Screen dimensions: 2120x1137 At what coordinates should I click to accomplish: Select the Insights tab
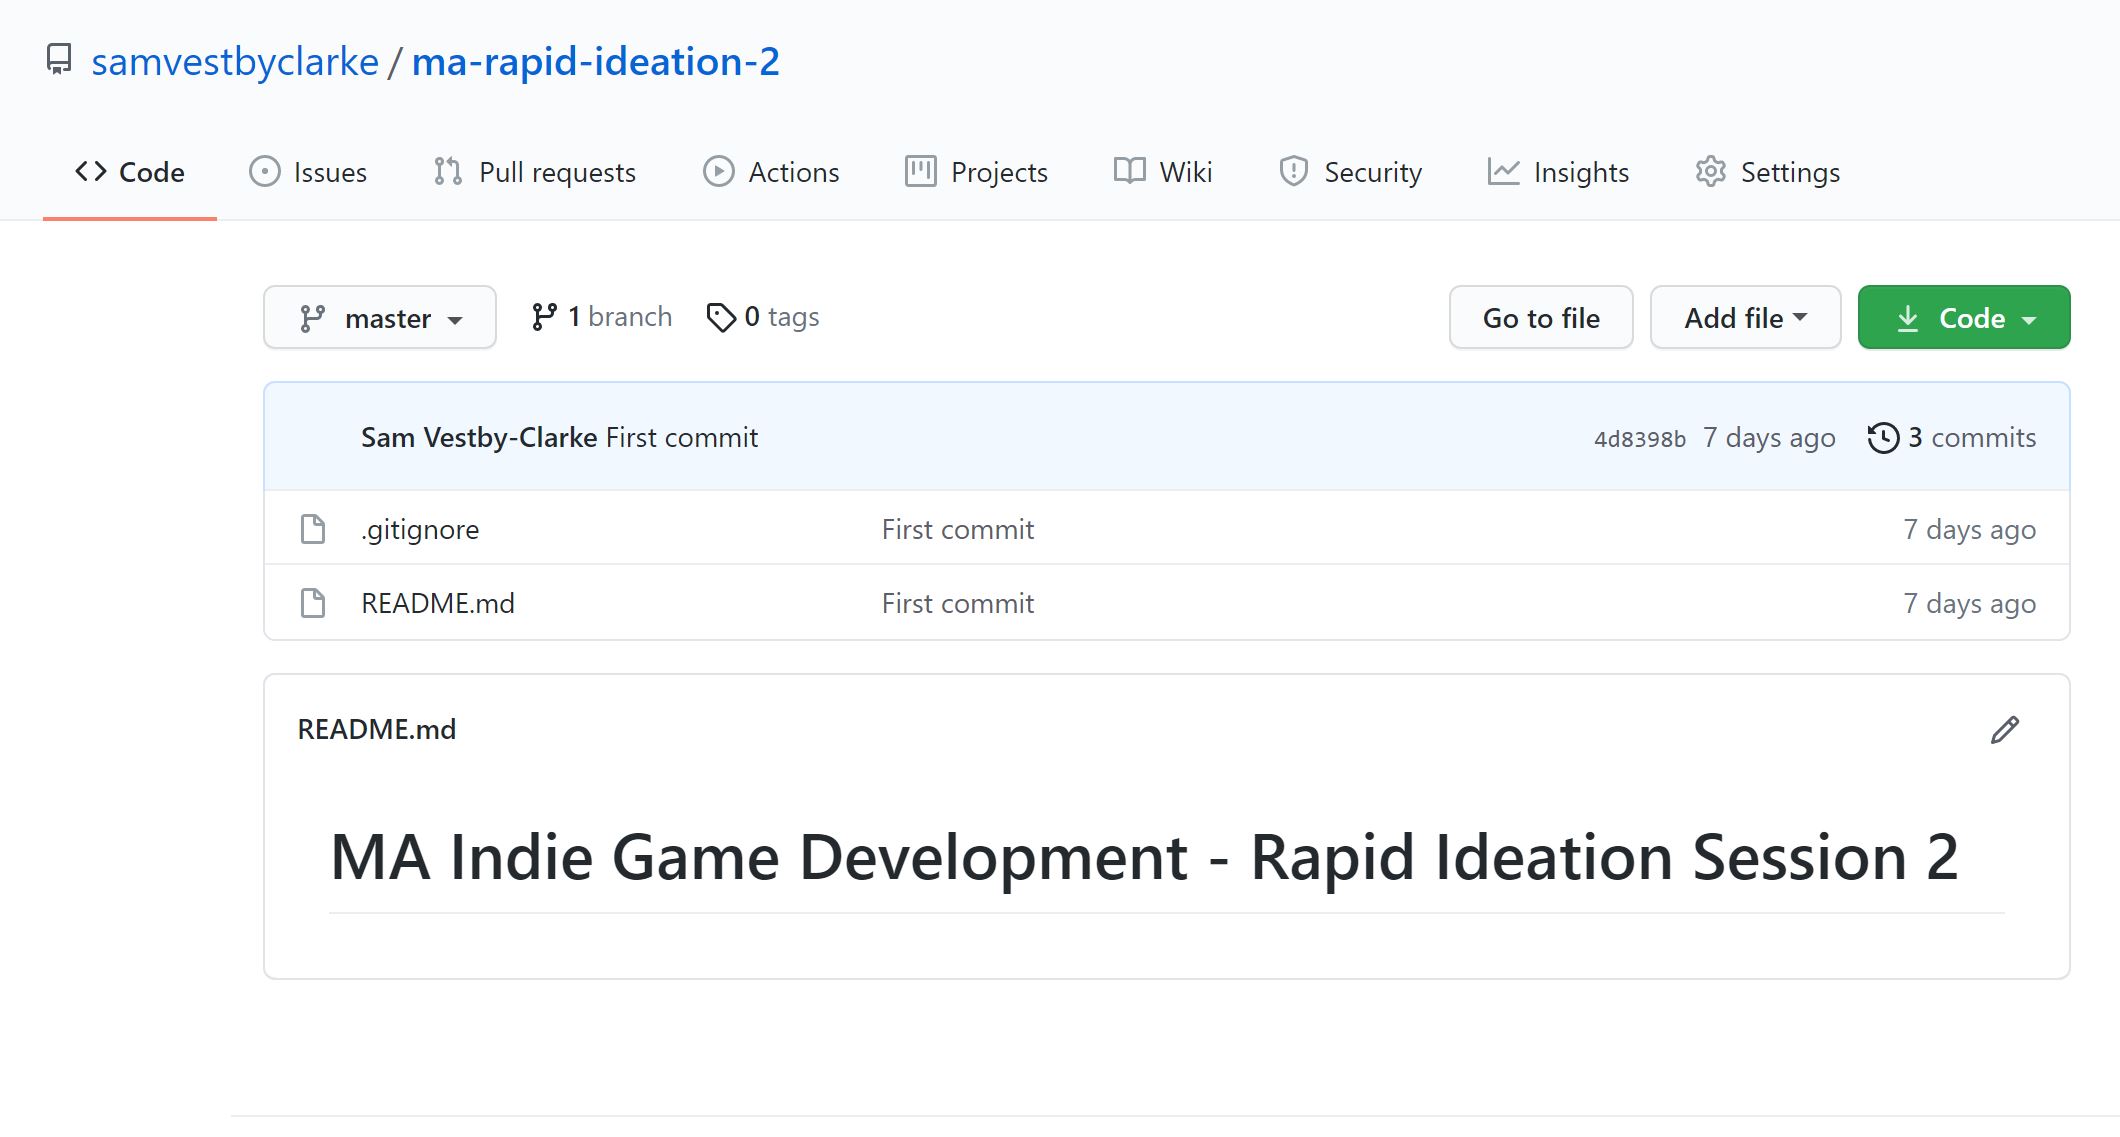coord(1580,172)
